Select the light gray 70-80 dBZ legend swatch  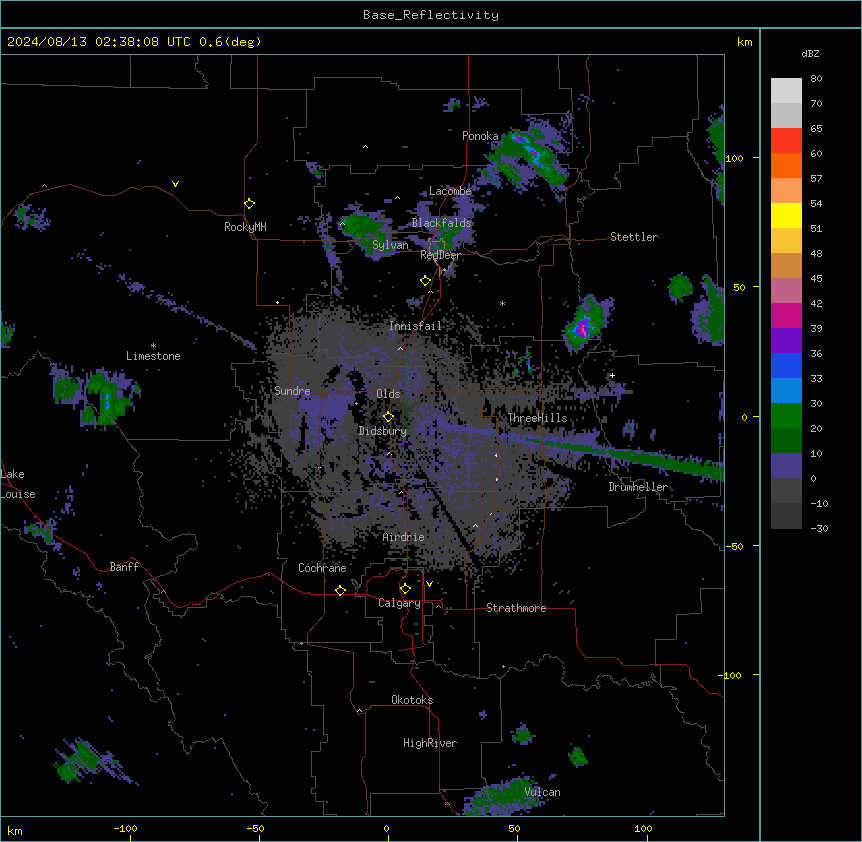786,91
